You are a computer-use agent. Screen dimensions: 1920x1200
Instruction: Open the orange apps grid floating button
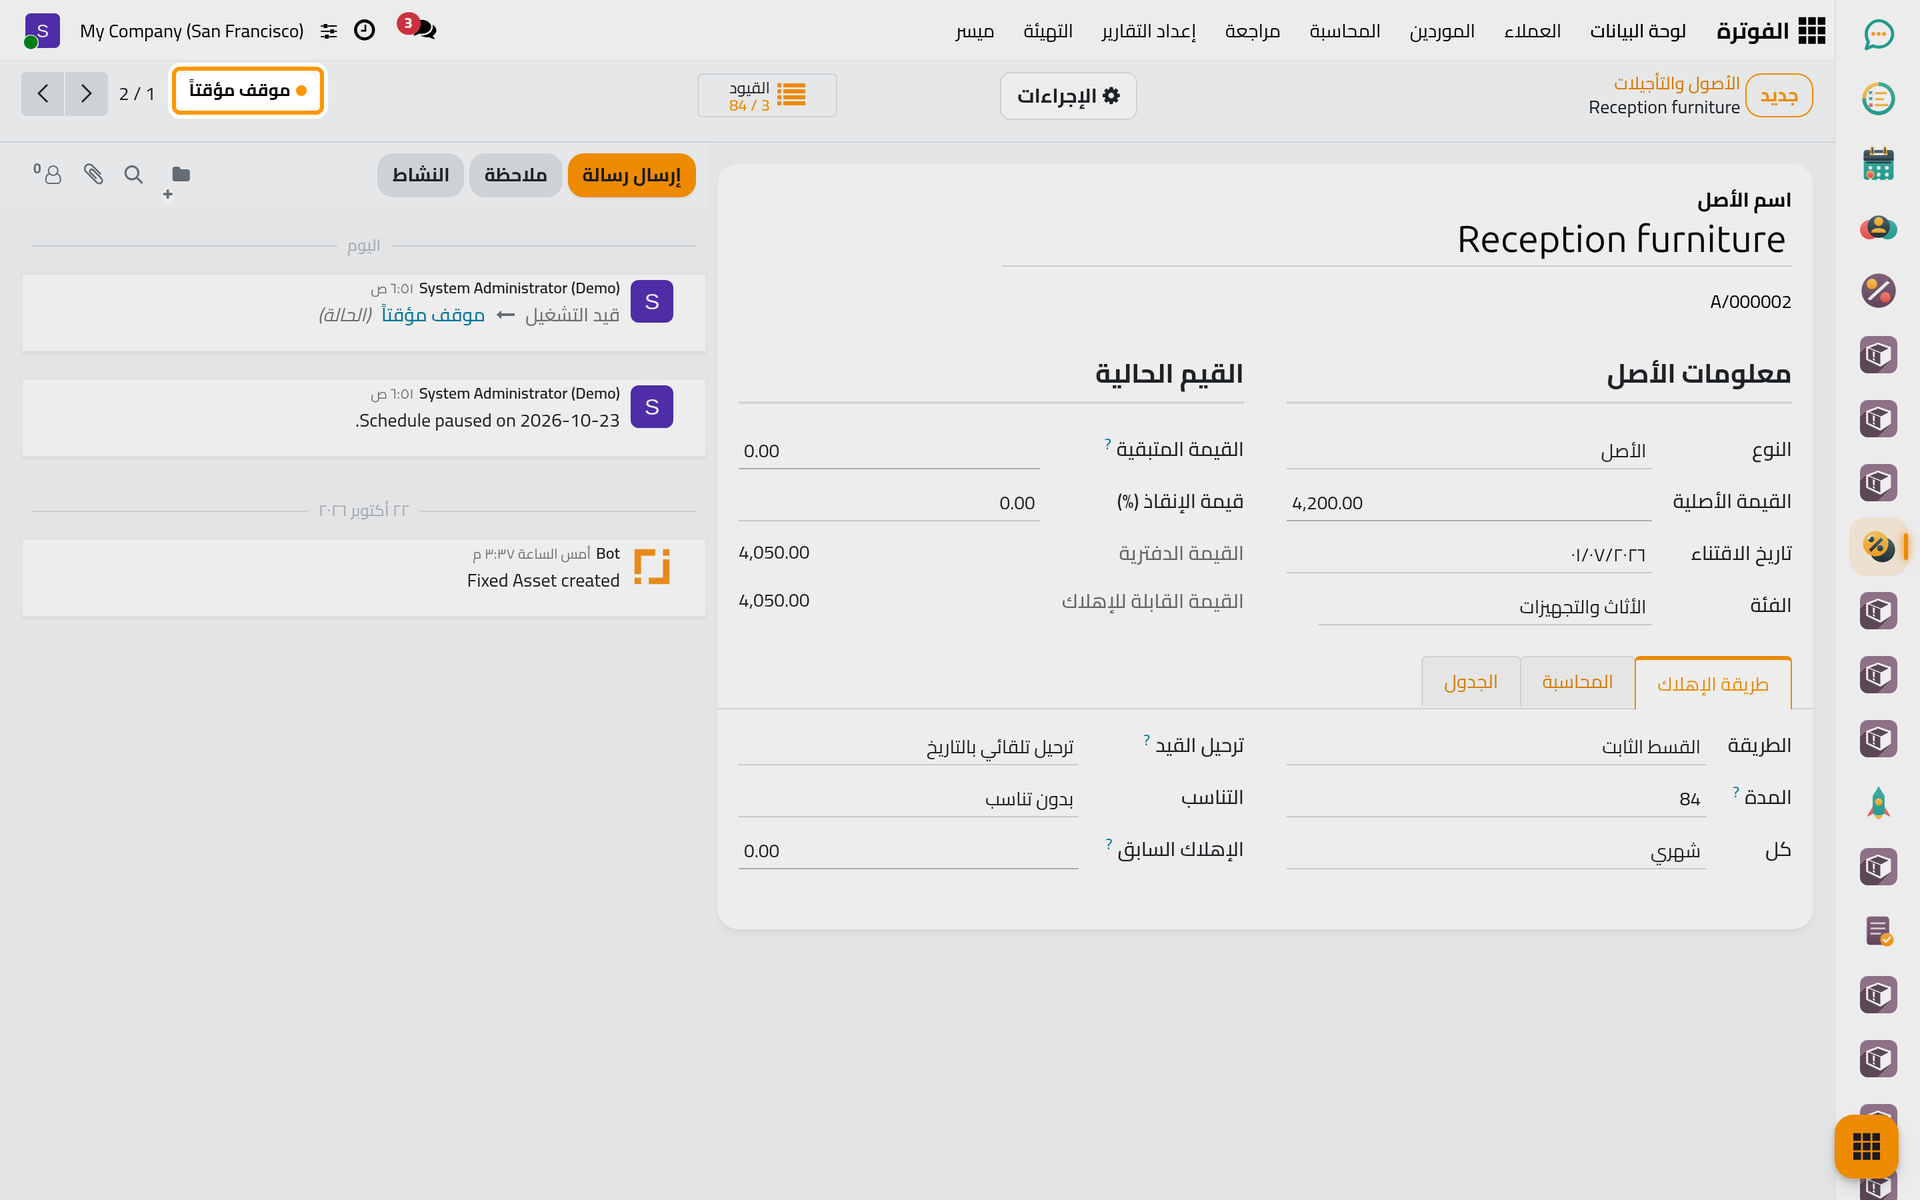(x=1866, y=1147)
